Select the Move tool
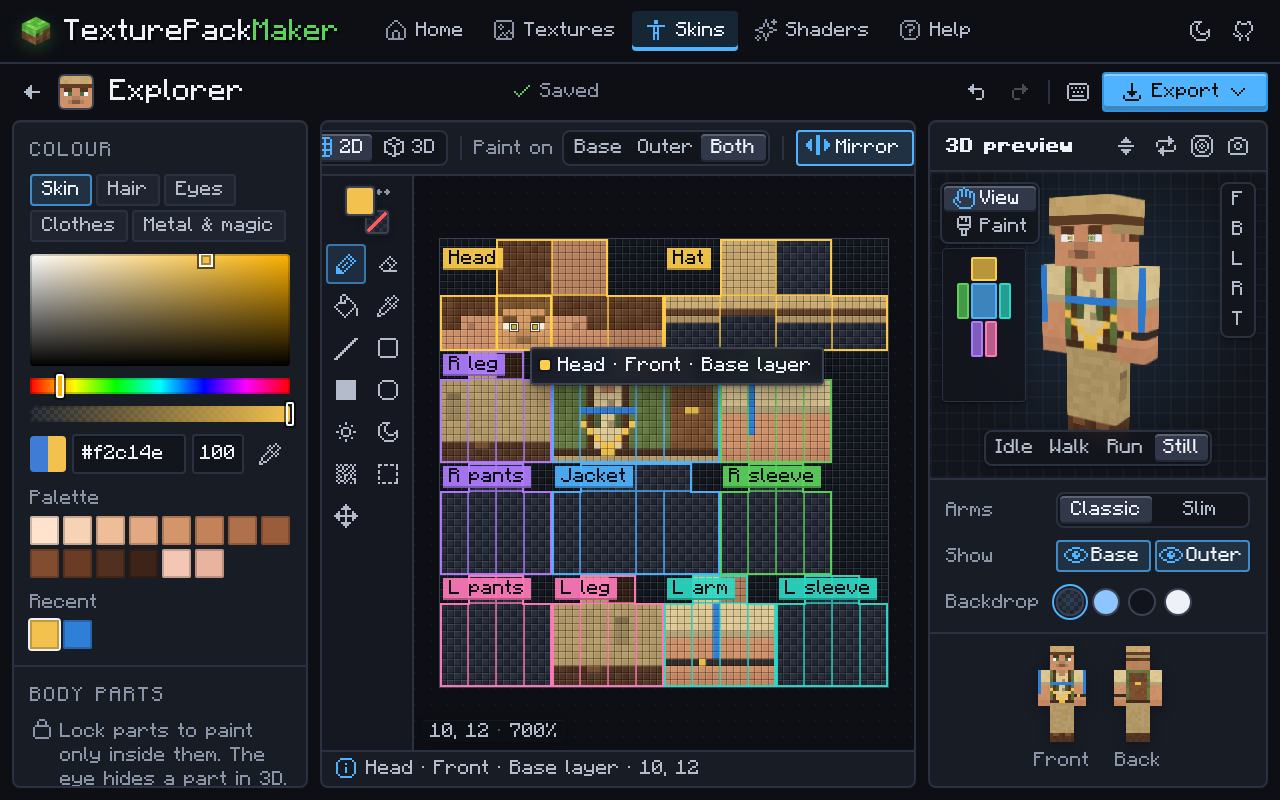 [346, 516]
